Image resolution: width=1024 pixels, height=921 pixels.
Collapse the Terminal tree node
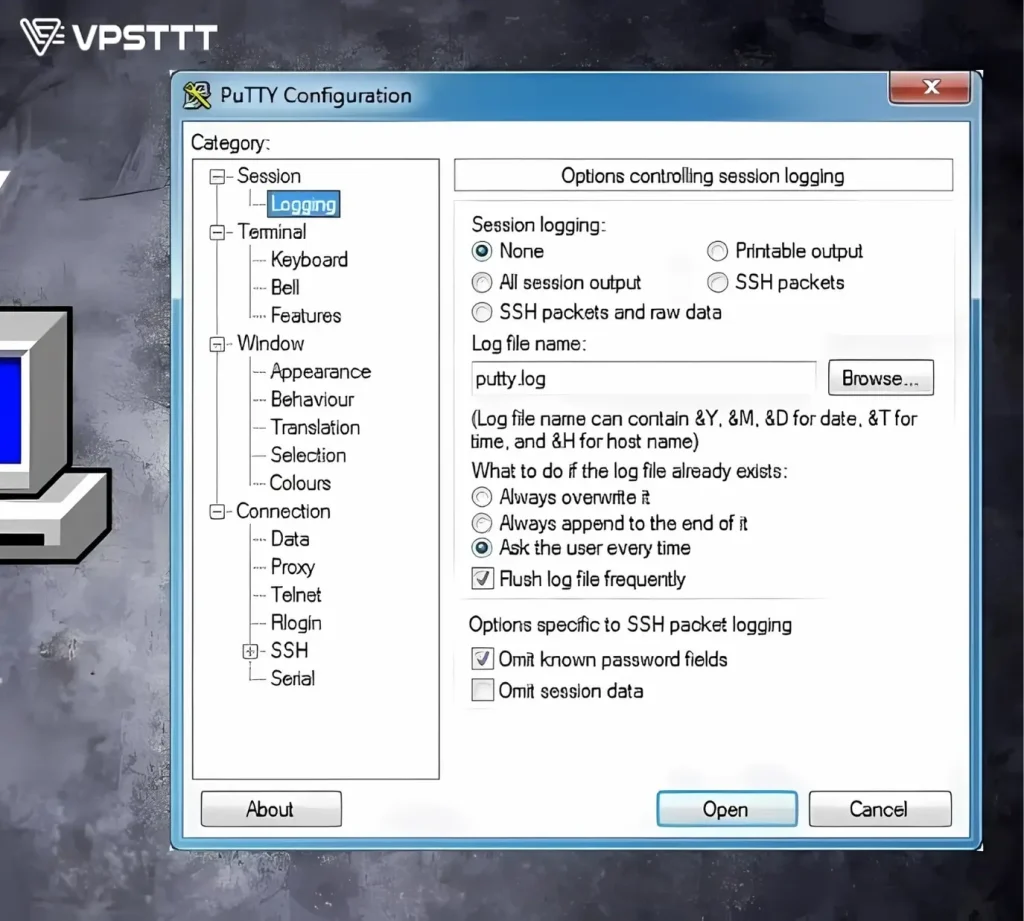[217, 233]
